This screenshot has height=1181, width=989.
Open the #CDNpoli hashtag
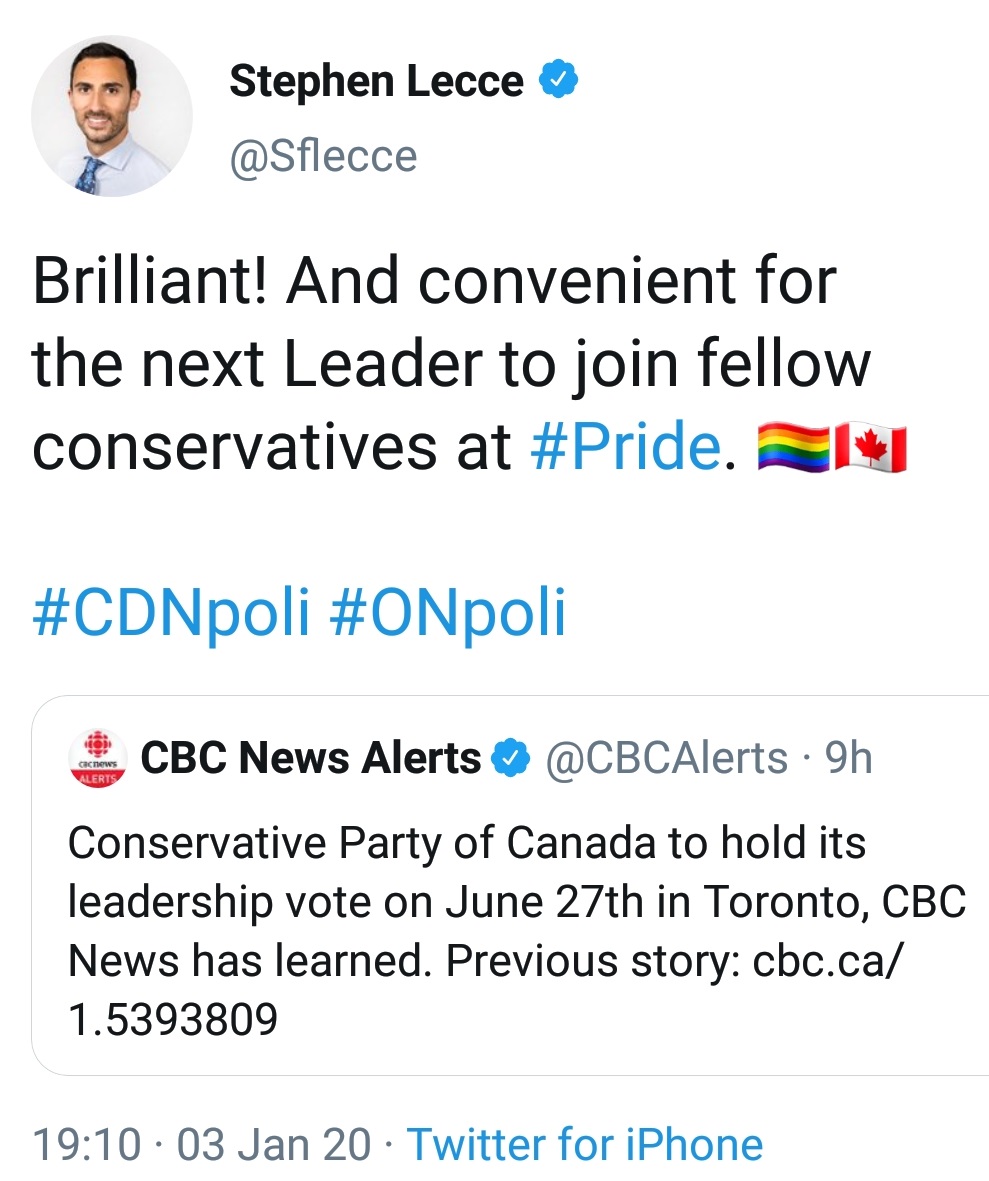pyautogui.click(x=170, y=613)
